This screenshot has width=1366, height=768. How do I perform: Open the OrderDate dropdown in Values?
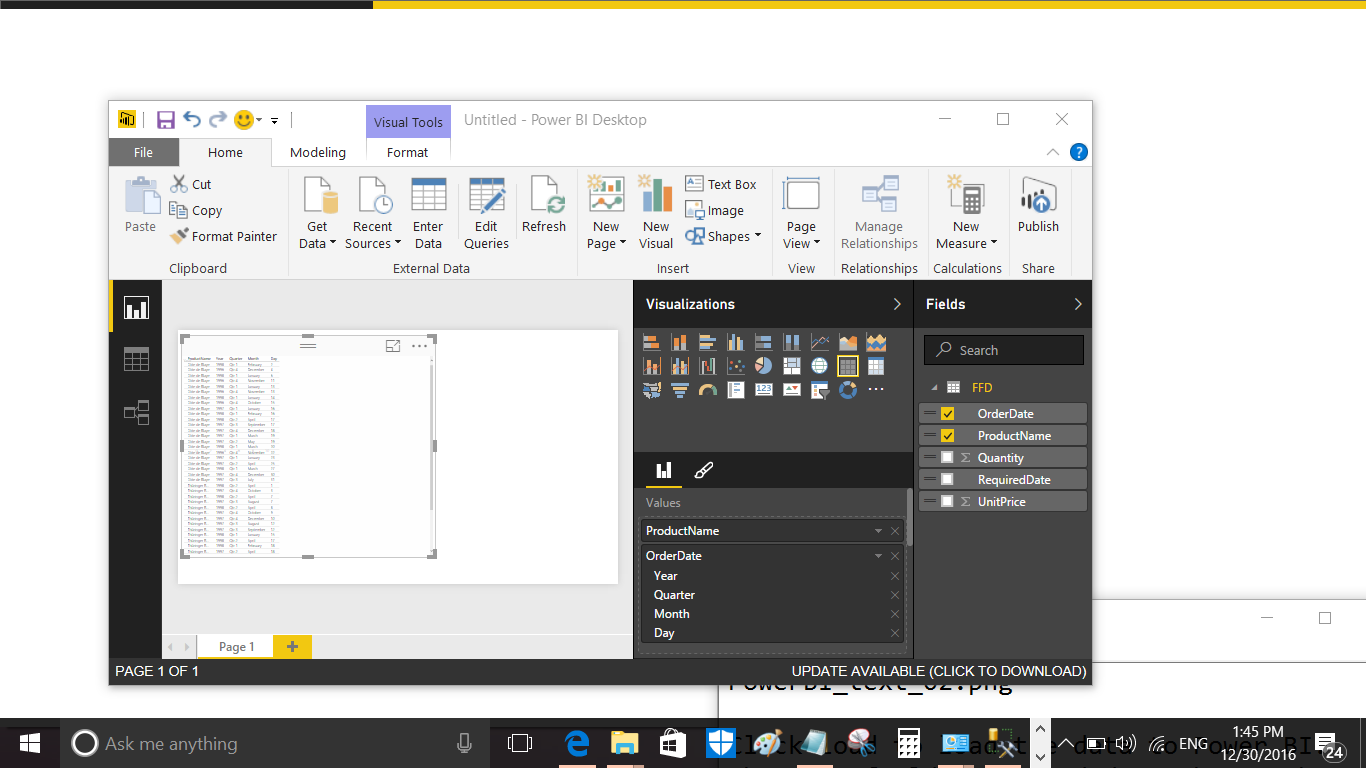point(877,555)
